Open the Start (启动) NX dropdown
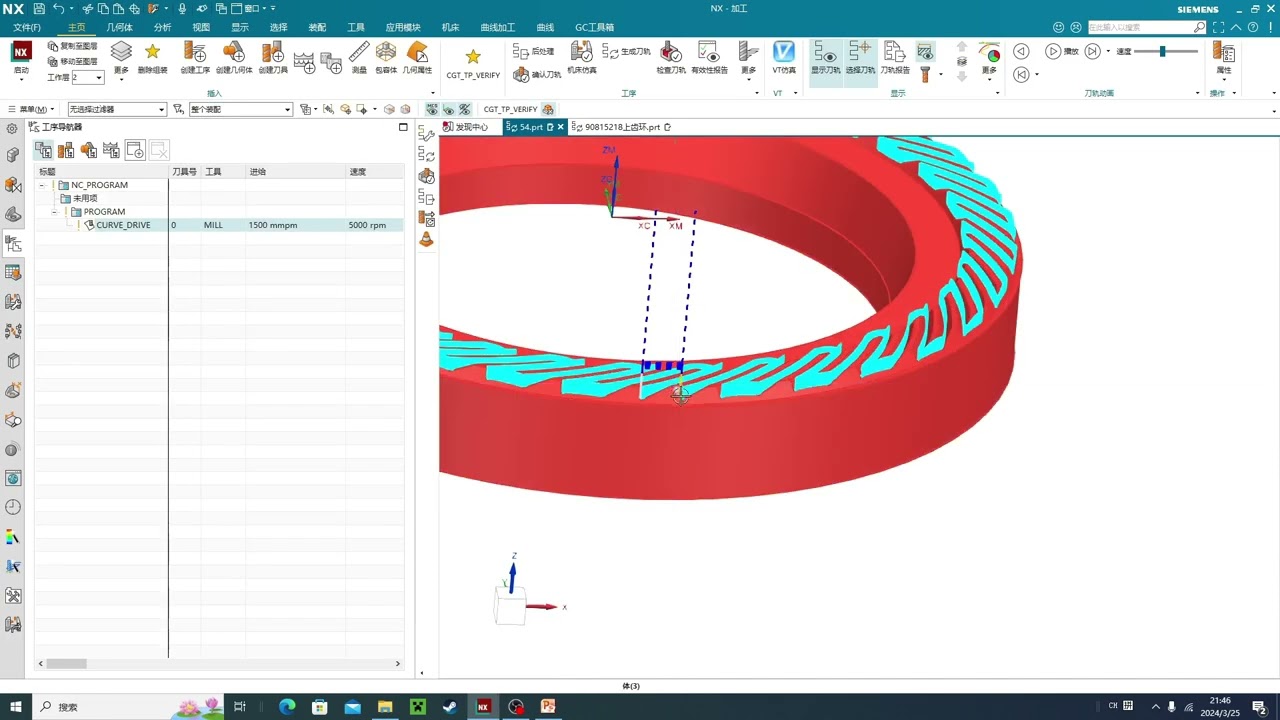Image resolution: width=1280 pixels, height=720 pixels. pyautogui.click(x=21, y=59)
